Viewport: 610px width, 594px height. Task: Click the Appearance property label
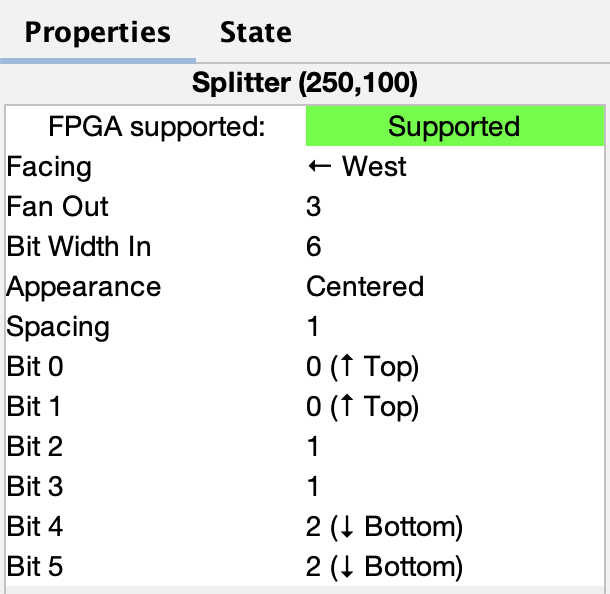pyautogui.click(x=84, y=287)
